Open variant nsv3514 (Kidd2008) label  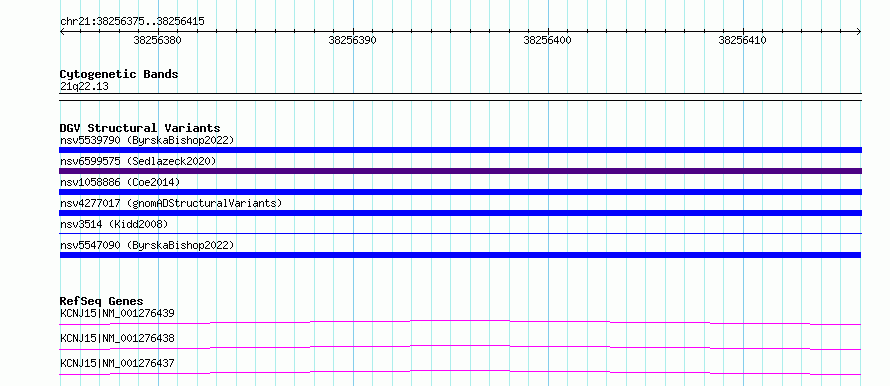click(x=114, y=224)
